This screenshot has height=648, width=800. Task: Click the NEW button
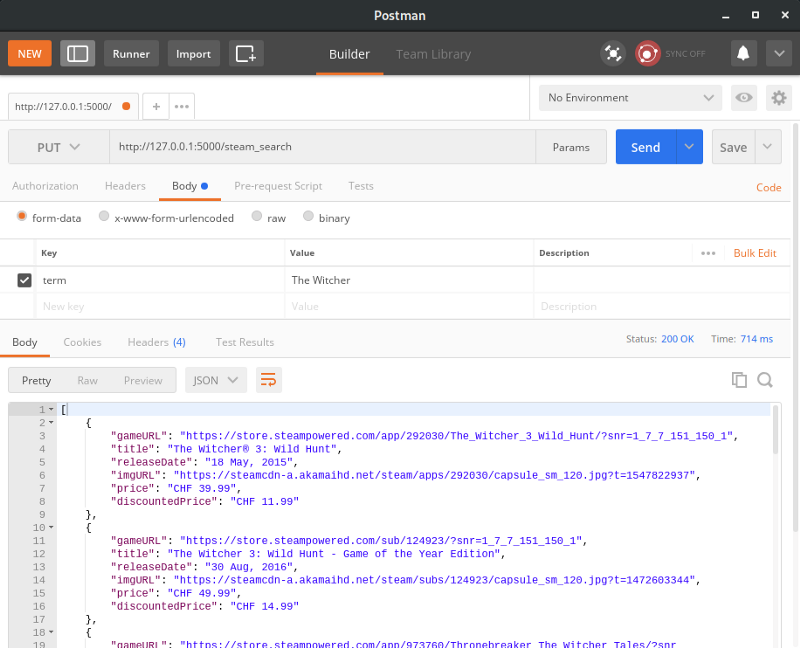coord(30,54)
